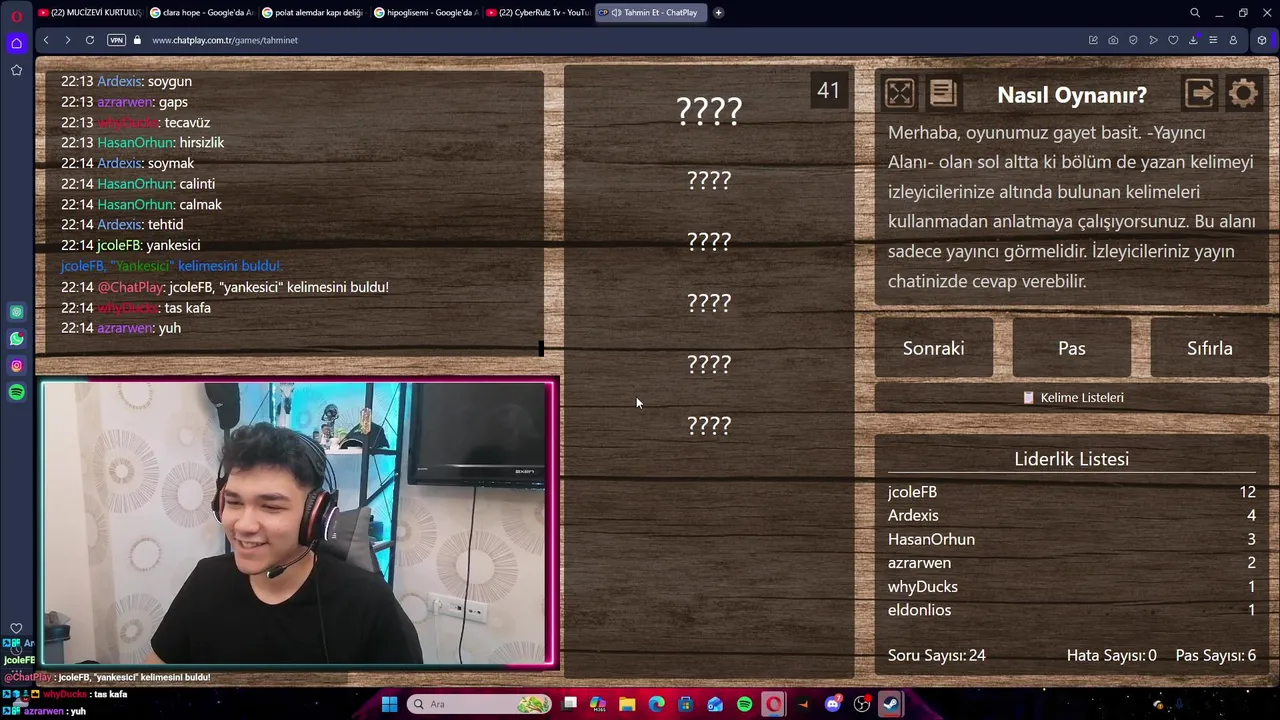
Task: Switch to CyberRulz Tv YouTube tab
Action: pos(538,13)
